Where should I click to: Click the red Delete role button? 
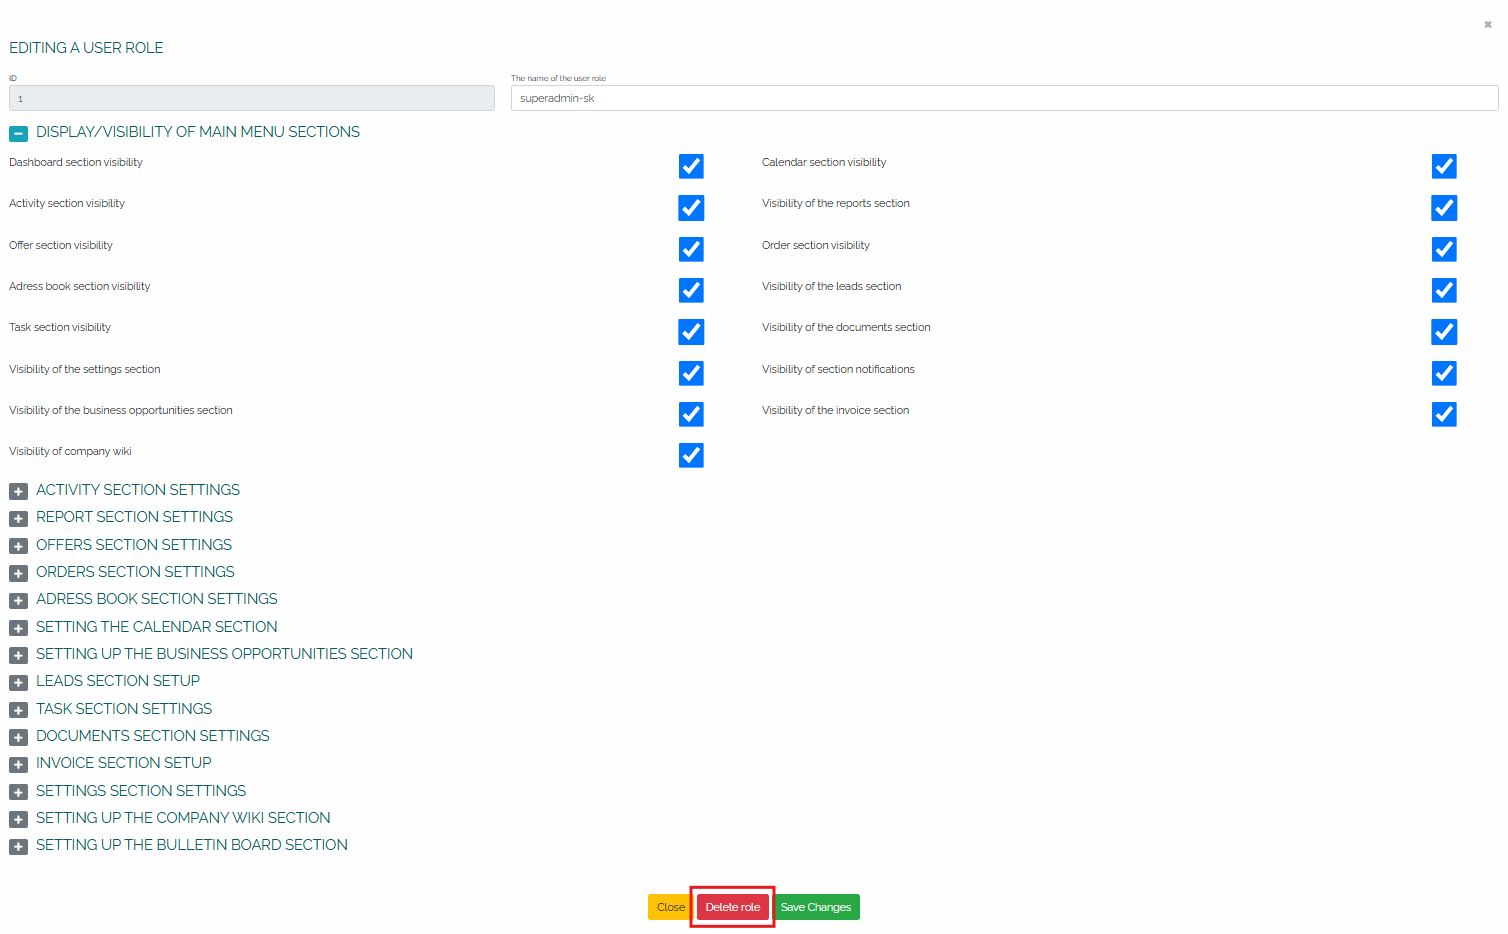[x=732, y=907]
